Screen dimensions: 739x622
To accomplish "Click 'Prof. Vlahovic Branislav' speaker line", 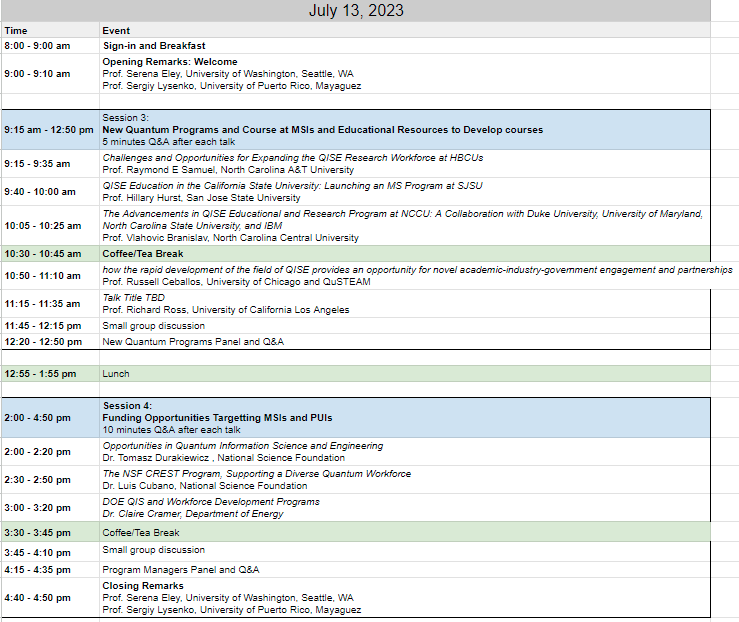I will pyautogui.click(x=230, y=238).
